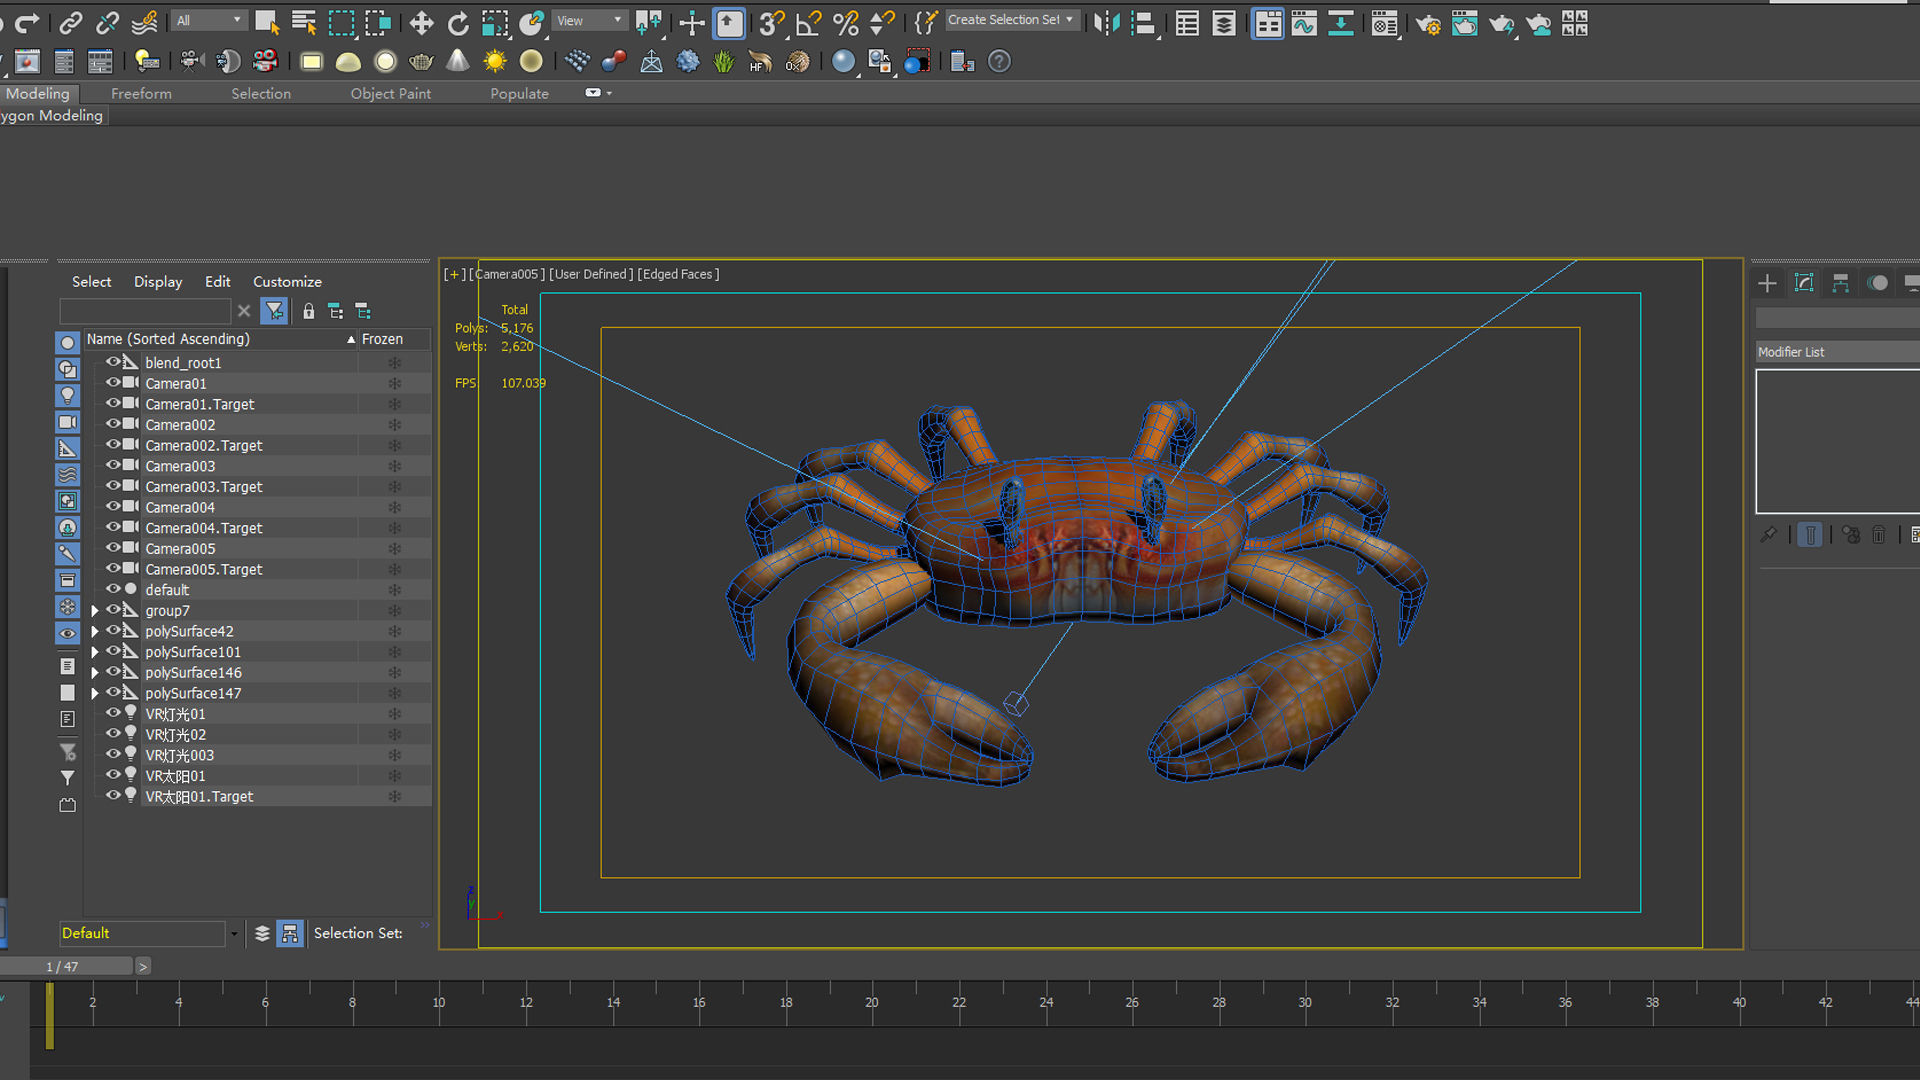Open the selection filter All dropdown
The width and height of the screenshot is (1920, 1080).
[x=208, y=20]
